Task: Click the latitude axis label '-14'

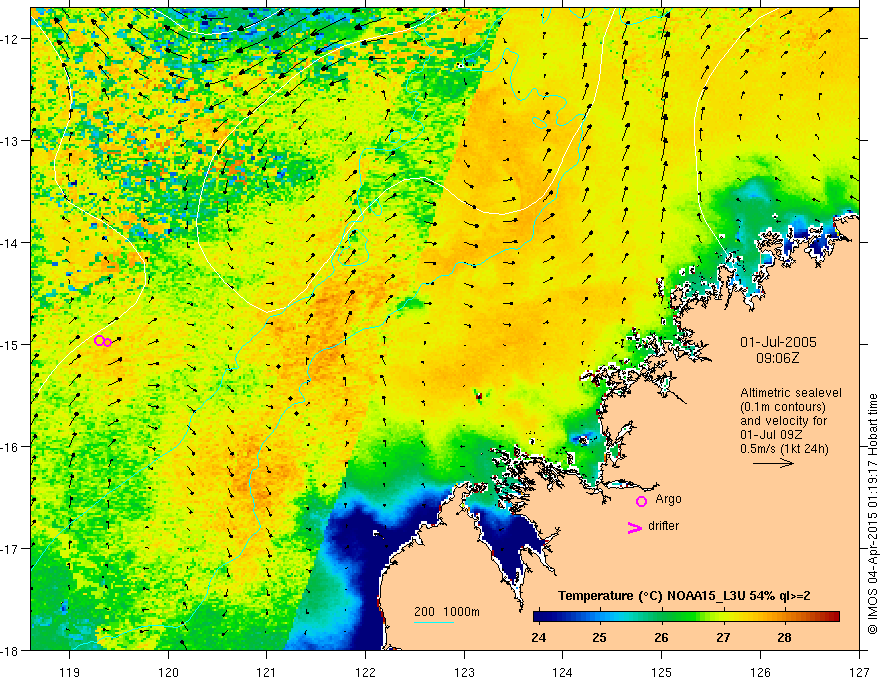Action: click(11, 242)
